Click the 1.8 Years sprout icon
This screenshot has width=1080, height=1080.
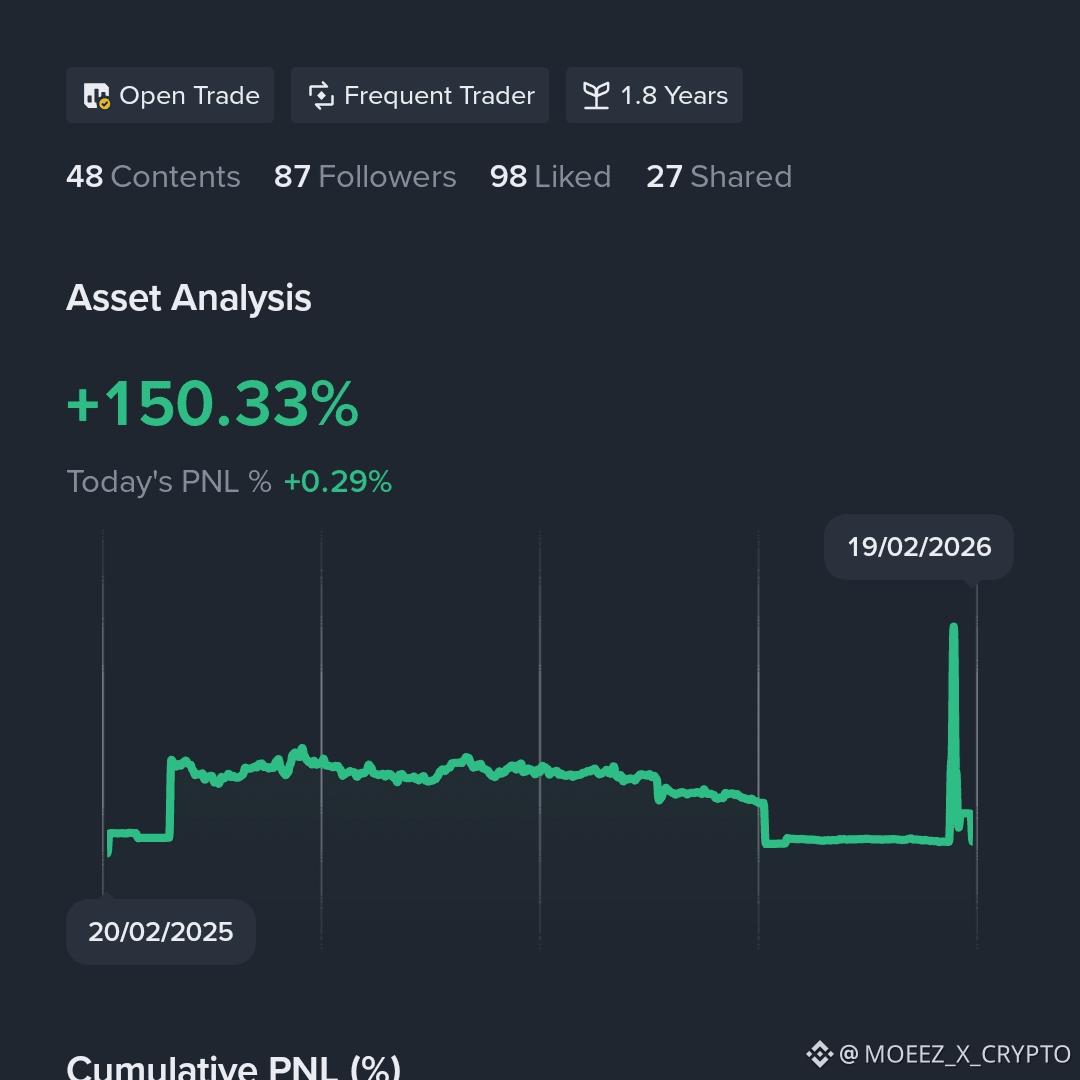596,96
